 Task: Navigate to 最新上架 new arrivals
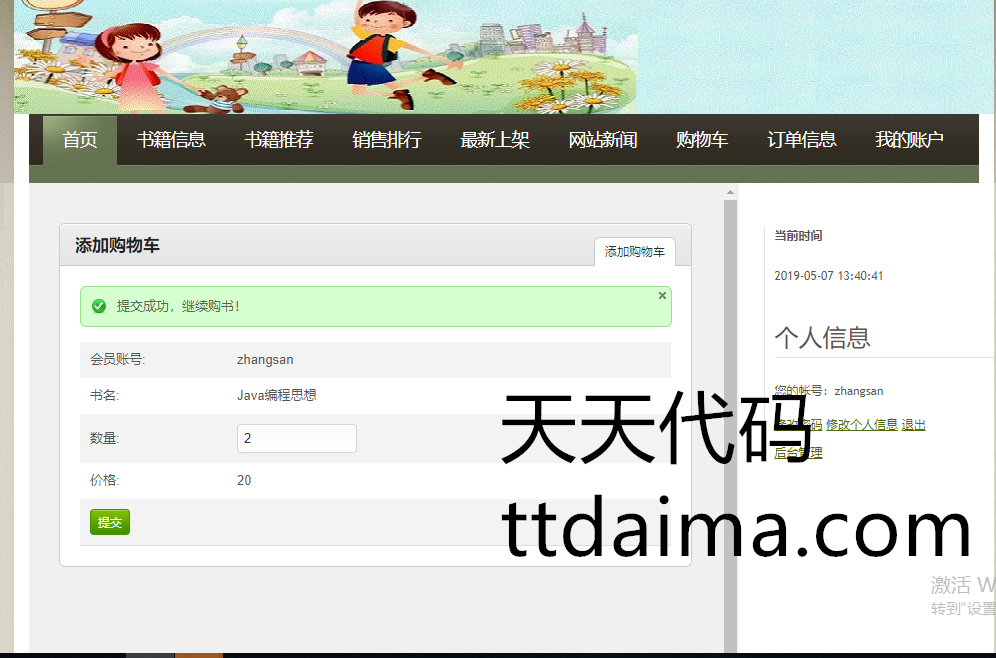click(x=495, y=140)
